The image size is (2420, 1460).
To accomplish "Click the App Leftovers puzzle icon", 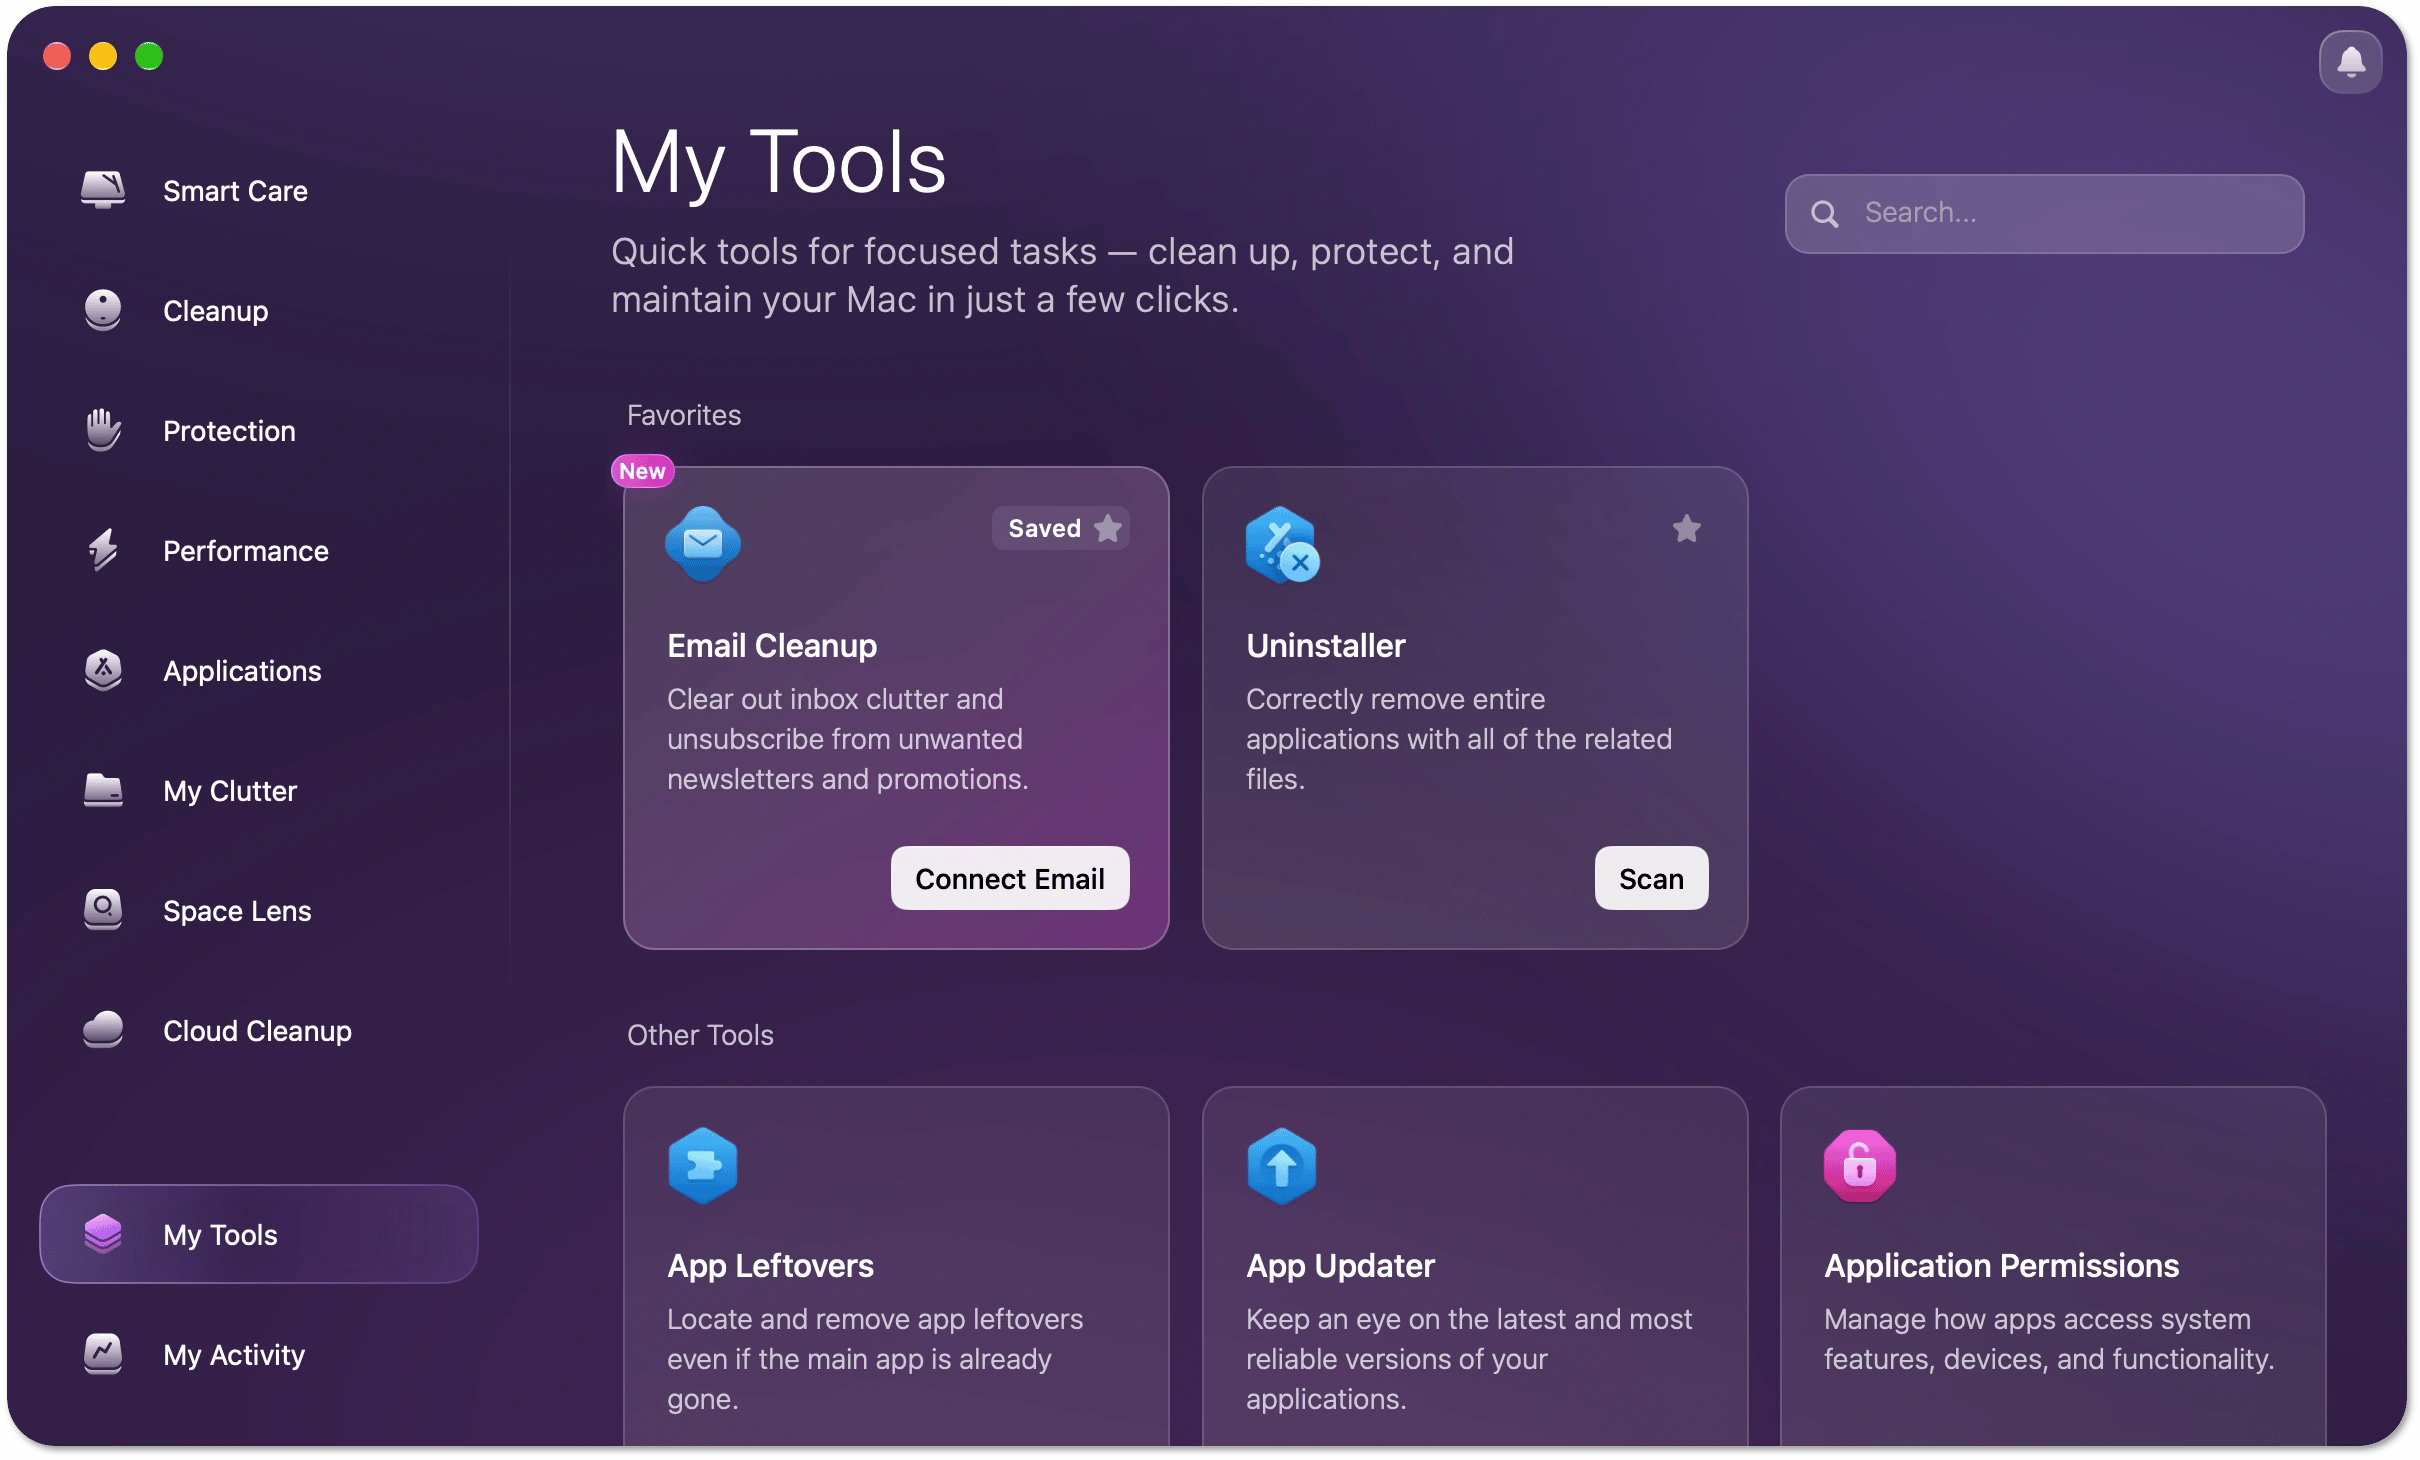I will click(x=703, y=1166).
